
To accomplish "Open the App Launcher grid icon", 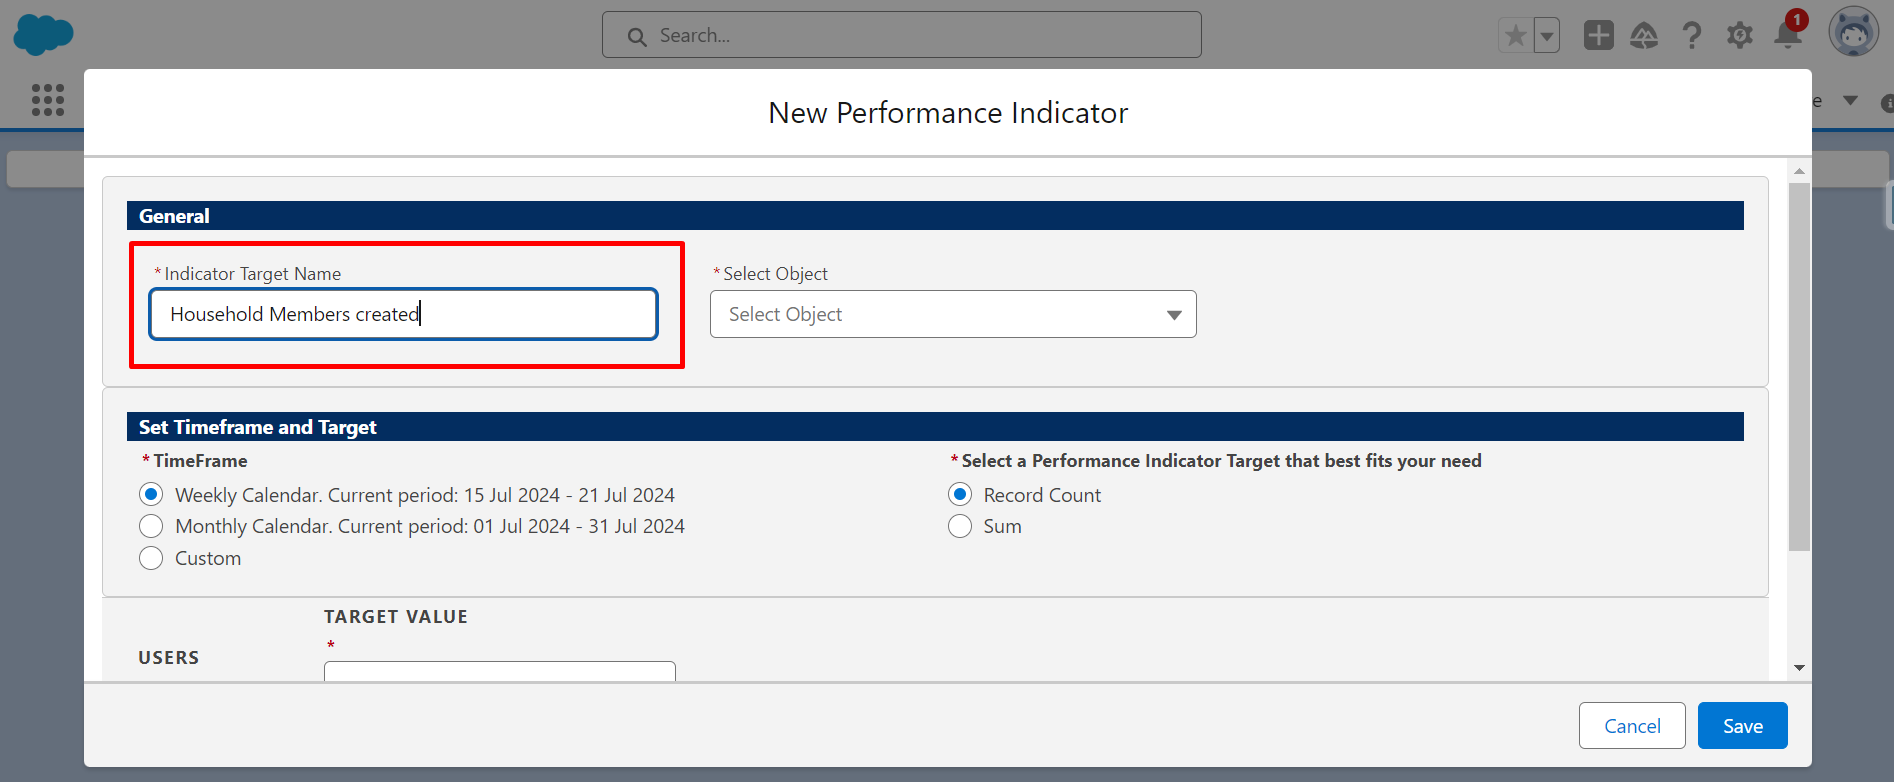I will pyautogui.click(x=48, y=100).
